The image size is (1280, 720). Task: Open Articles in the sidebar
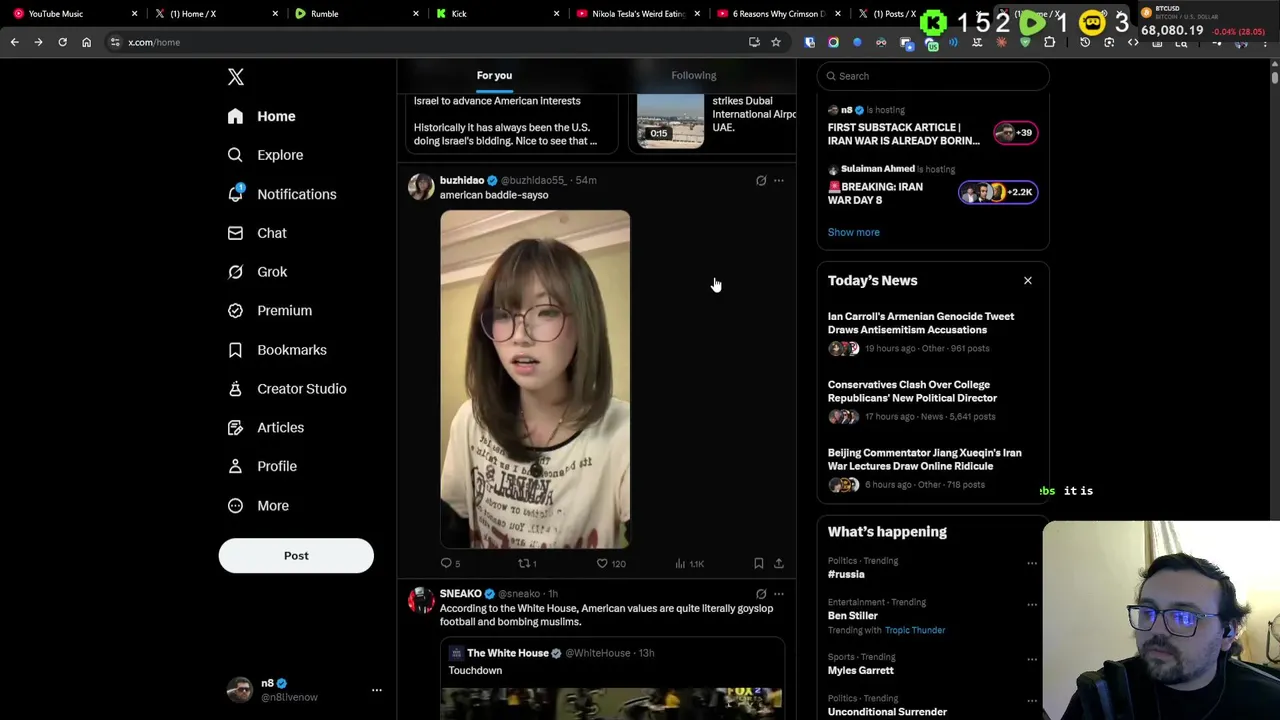[x=266, y=428]
